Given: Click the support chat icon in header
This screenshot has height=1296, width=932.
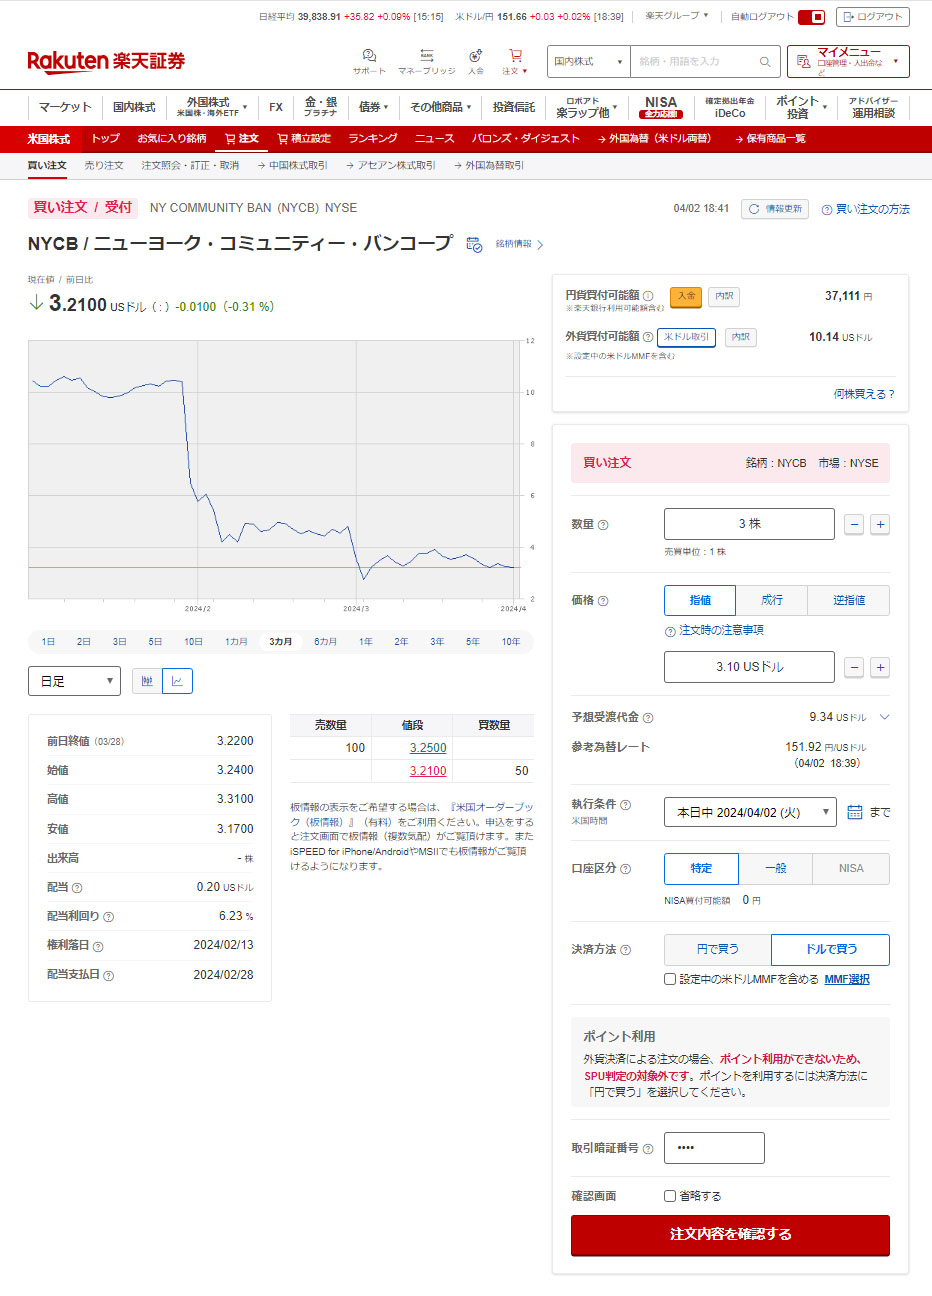Looking at the screenshot, I should click(369, 56).
